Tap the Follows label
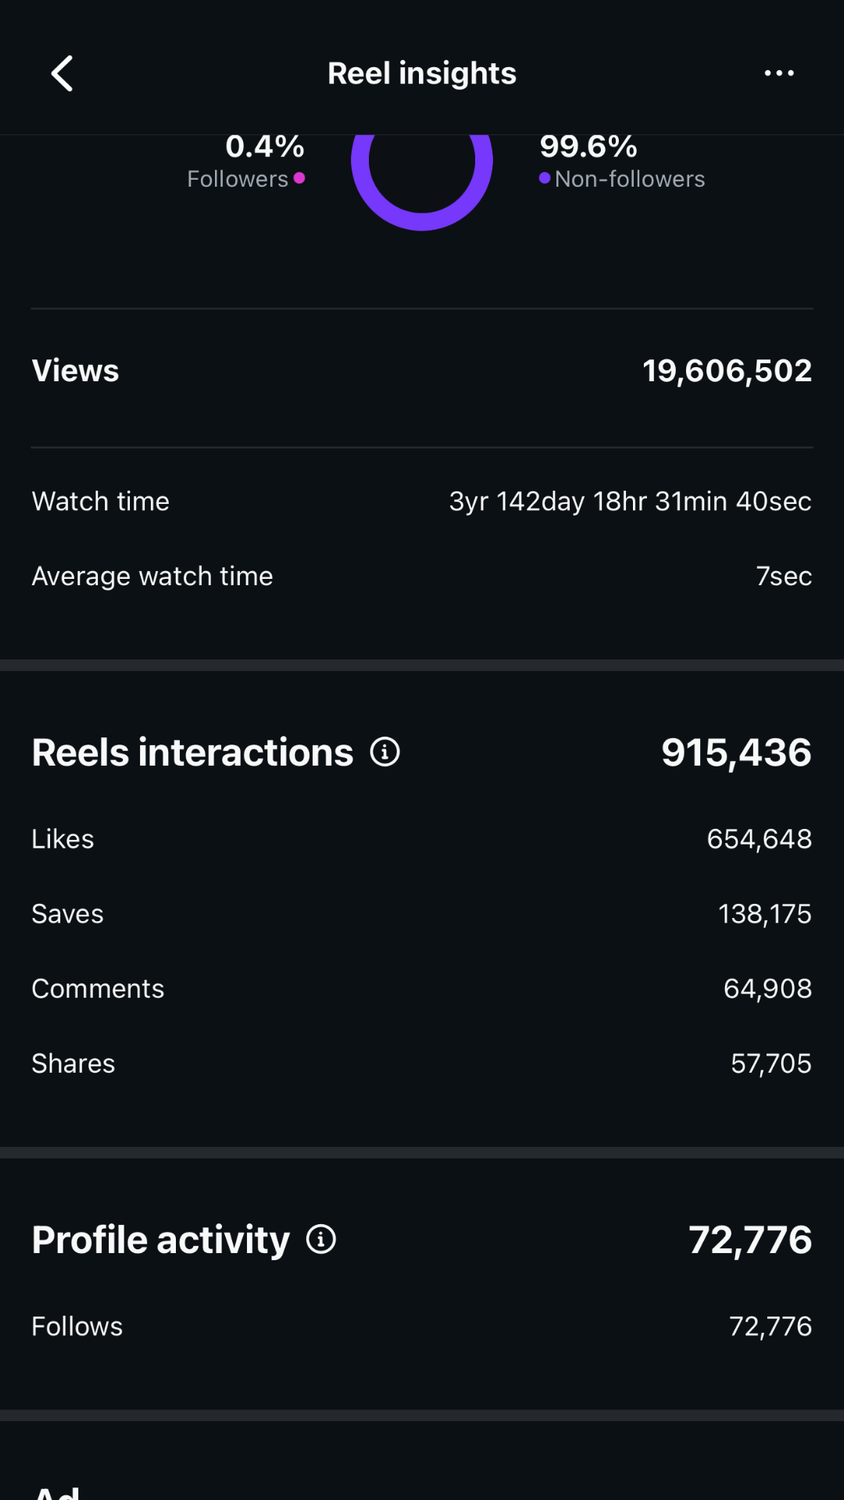844x1500 pixels. click(x=77, y=1326)
